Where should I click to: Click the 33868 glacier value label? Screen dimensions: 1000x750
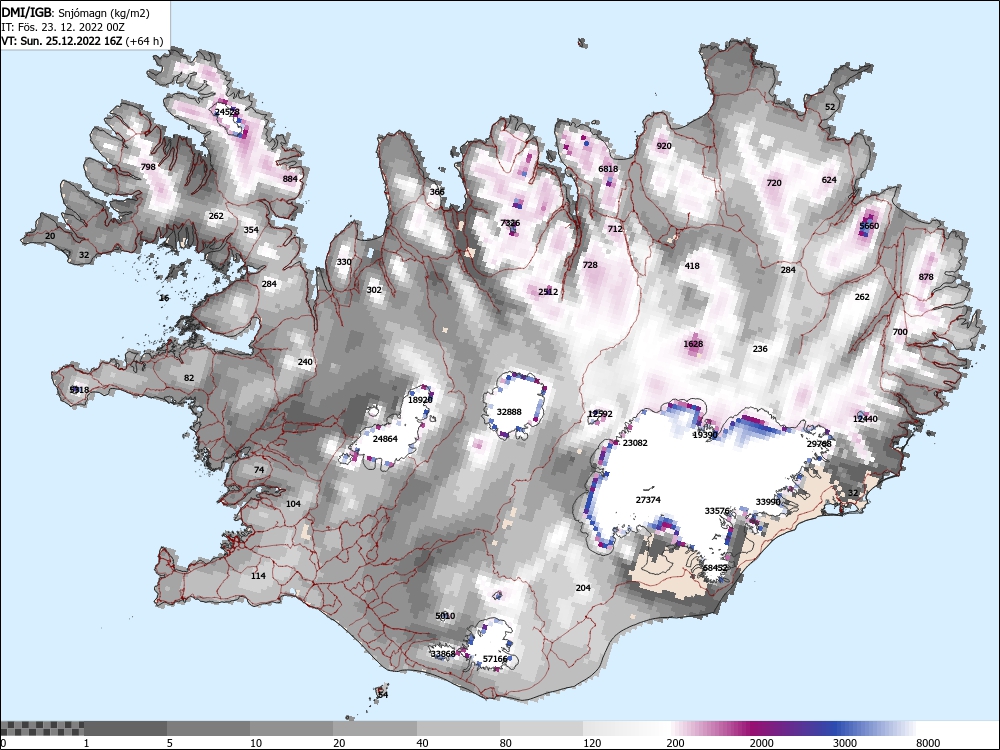[x=443, y=654]
